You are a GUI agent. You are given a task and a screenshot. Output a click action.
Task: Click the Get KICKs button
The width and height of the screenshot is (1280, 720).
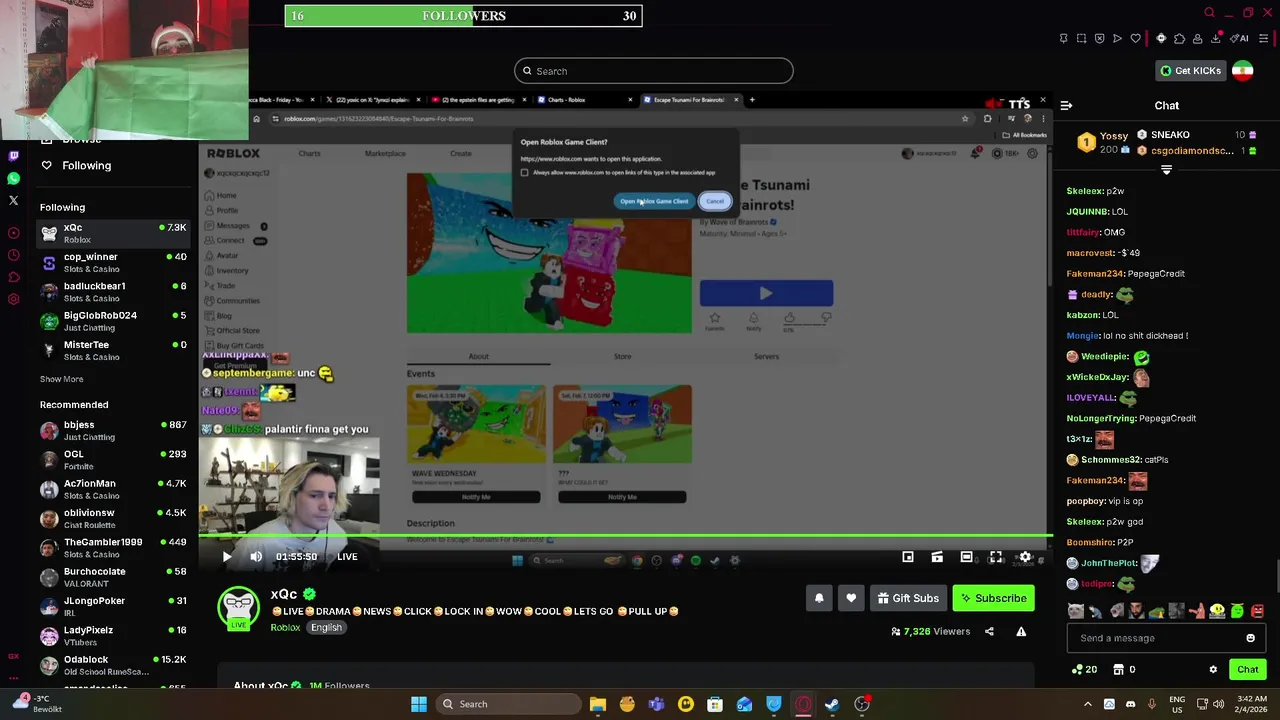pos(1190,71)
